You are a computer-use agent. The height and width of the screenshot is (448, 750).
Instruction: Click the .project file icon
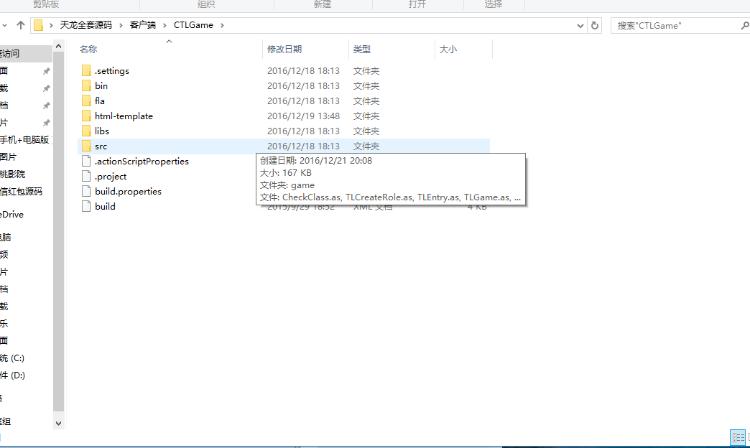click(86, 176)
